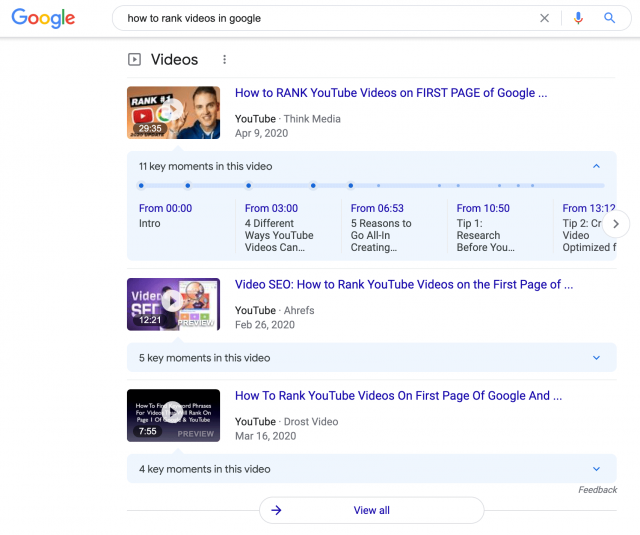The height and width of the screenshot is (535, 640).
Task: Click the 'Apr 9, 2020' date
Action: pos(262,133)
